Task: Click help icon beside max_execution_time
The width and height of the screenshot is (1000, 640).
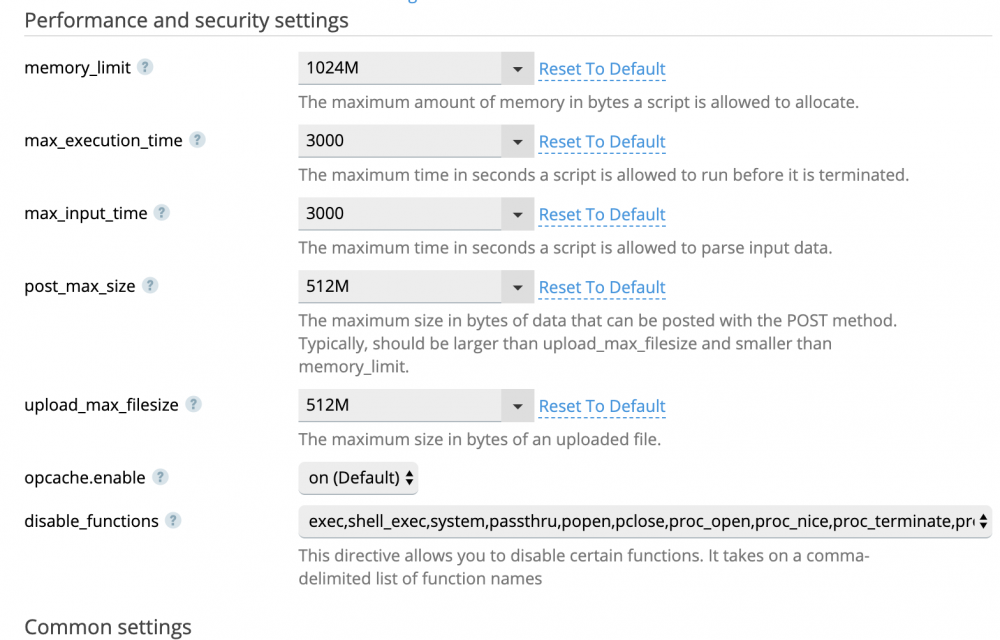Action: pos(197,140)
